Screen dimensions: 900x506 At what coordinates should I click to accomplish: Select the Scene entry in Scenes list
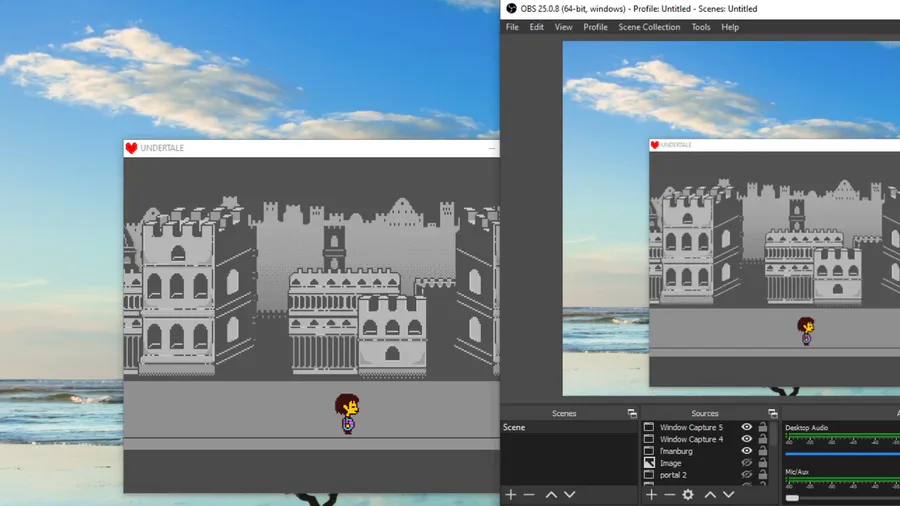coord(569,427)
